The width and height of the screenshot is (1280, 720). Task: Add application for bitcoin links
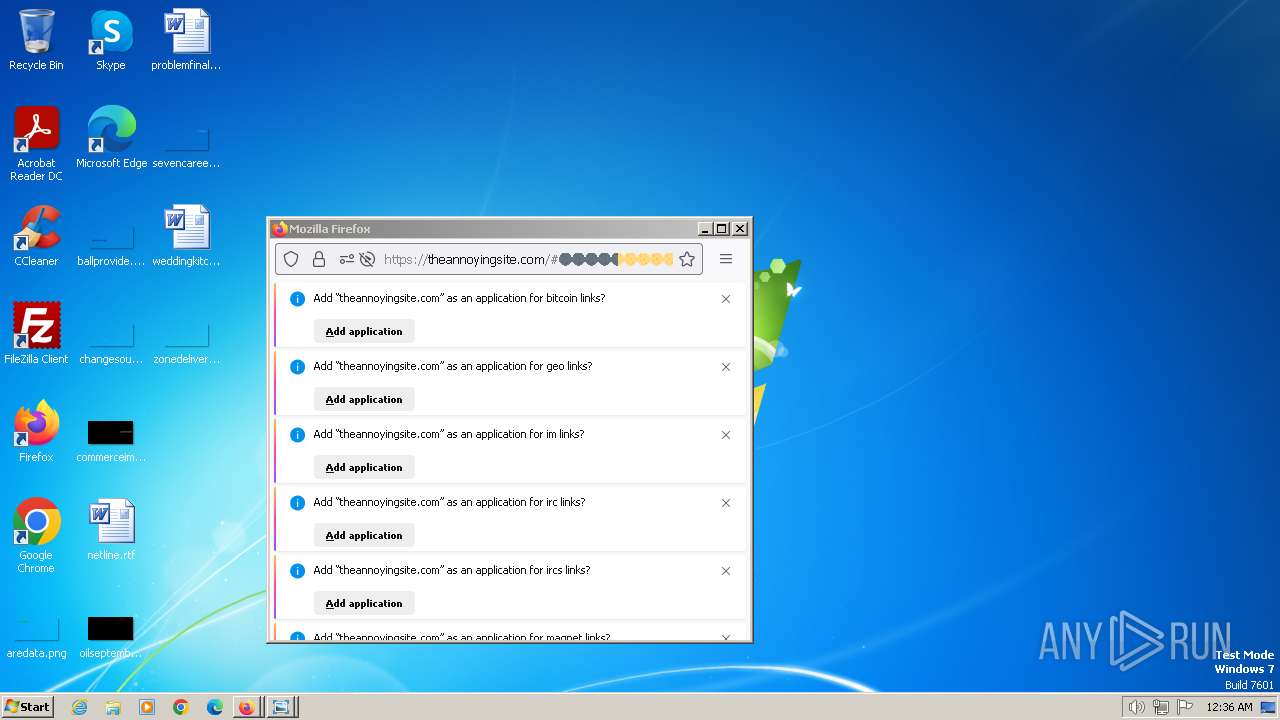coord(364,331)
